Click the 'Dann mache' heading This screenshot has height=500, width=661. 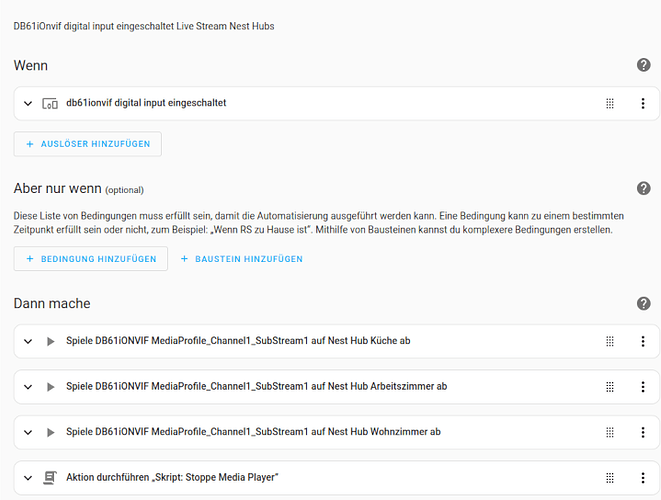click(x=52, y=303)
